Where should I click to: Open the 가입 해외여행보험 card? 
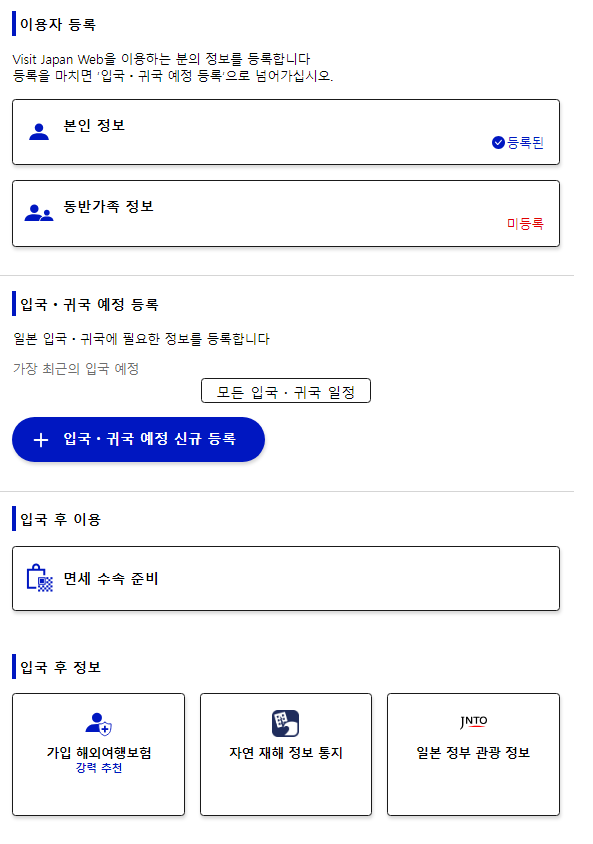pos(97,754)
